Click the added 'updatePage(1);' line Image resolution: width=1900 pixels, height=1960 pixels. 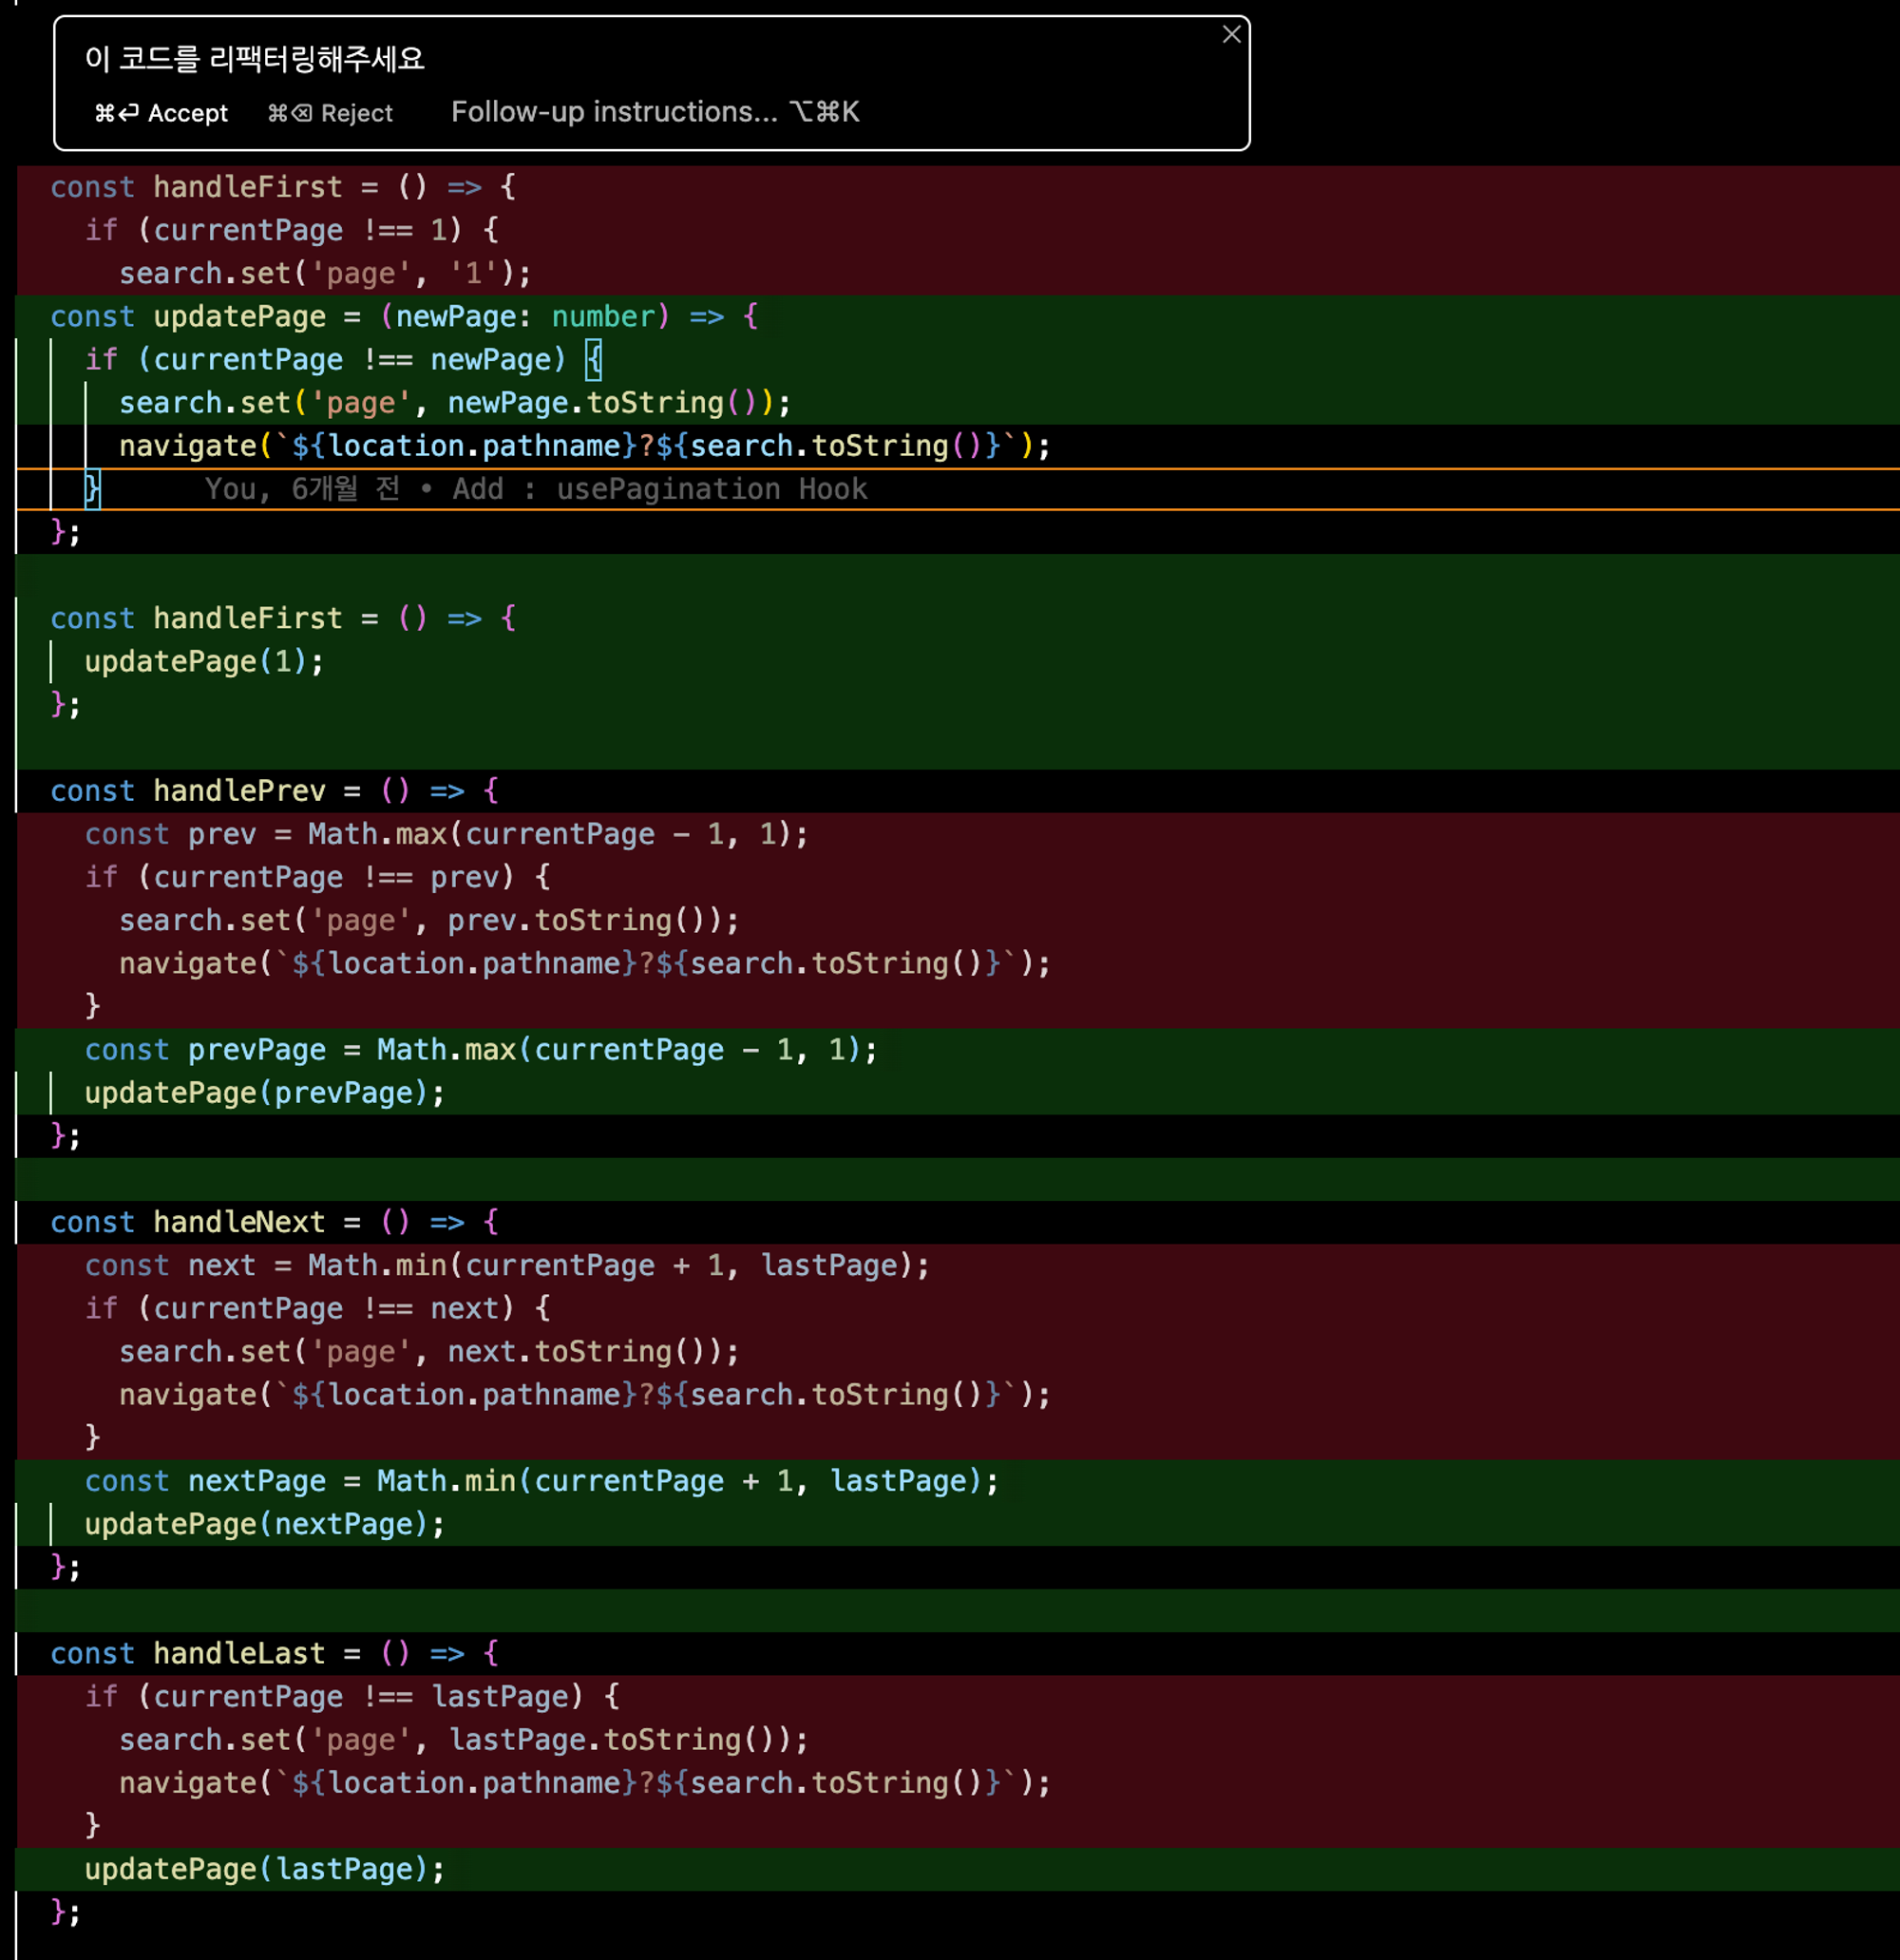204,662
